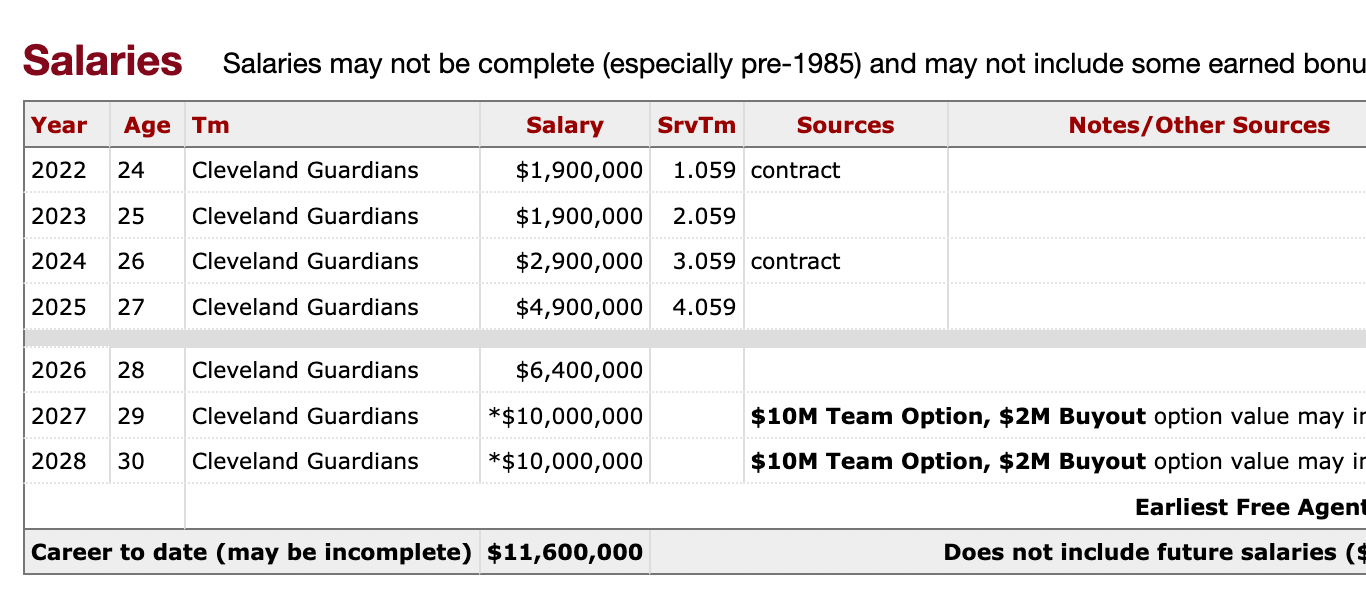This screenshot has height=604, width=1366.
Task: Click the Notes/Other Sources column header
Action: [x=1199, y=125]
